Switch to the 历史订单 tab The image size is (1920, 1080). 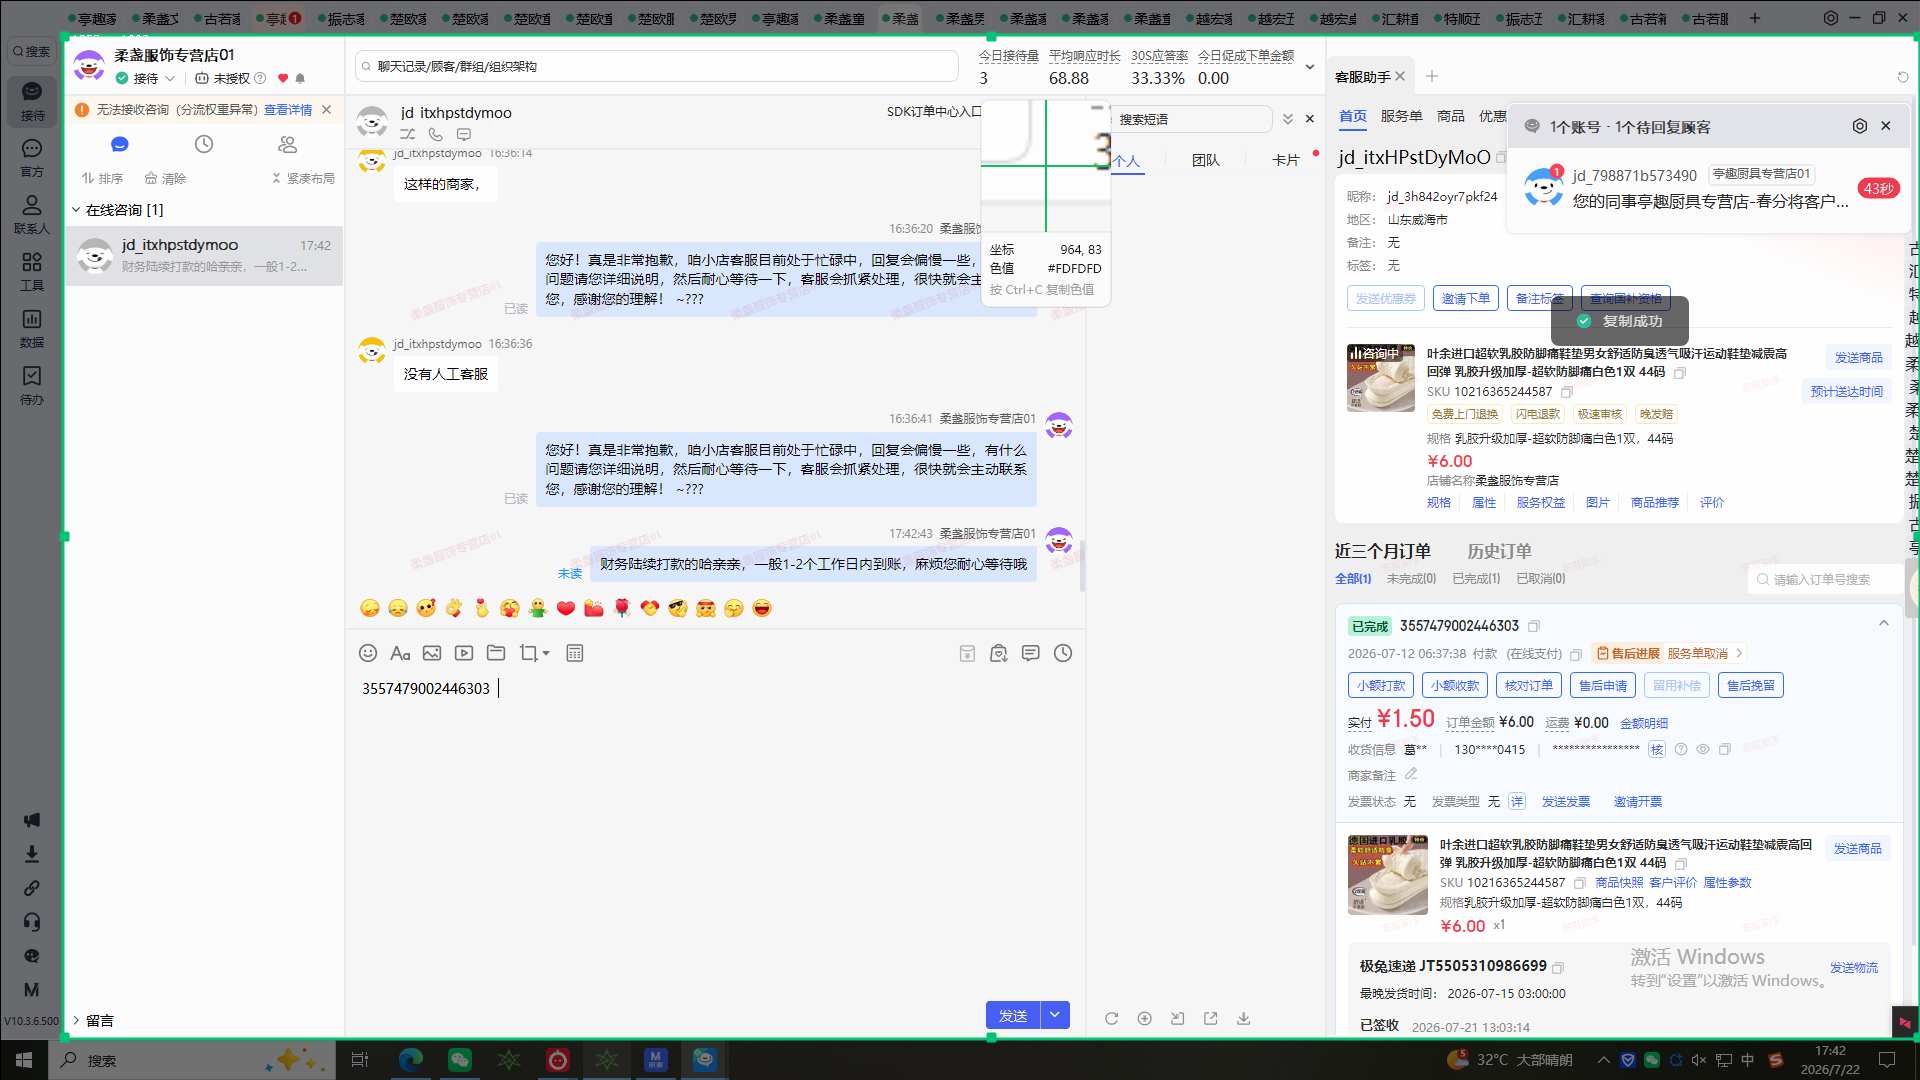click(1499, 551)
